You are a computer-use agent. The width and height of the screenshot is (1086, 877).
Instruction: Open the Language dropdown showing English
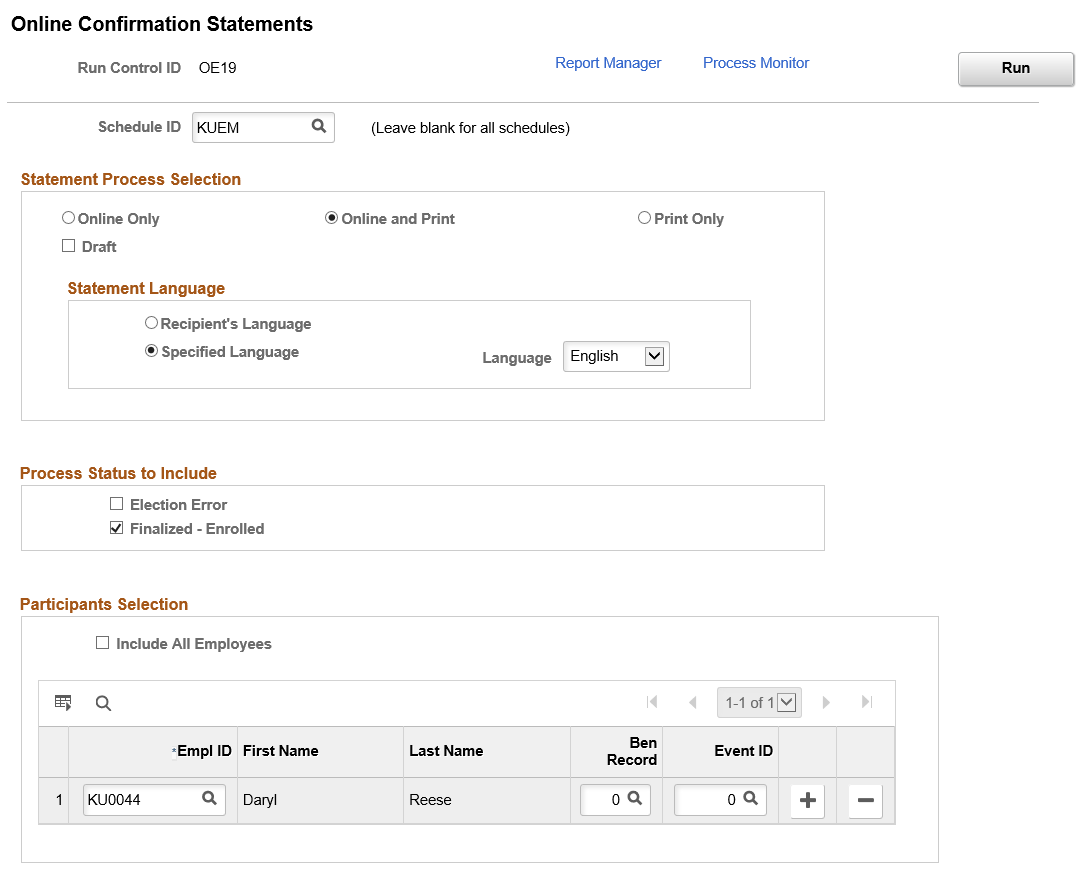[x=616, y=356]
